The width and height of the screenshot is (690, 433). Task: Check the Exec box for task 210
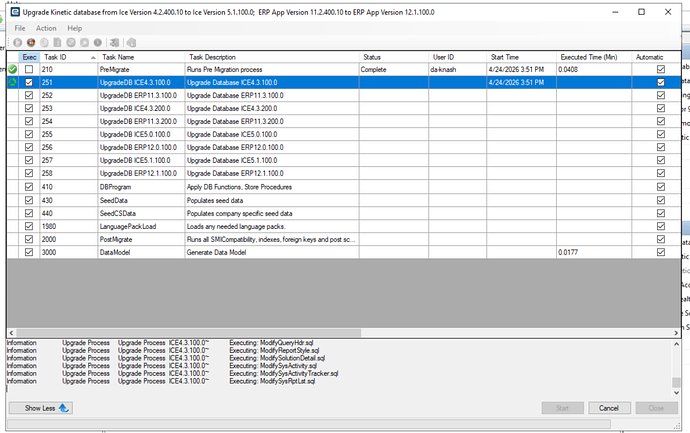[29, 69]
